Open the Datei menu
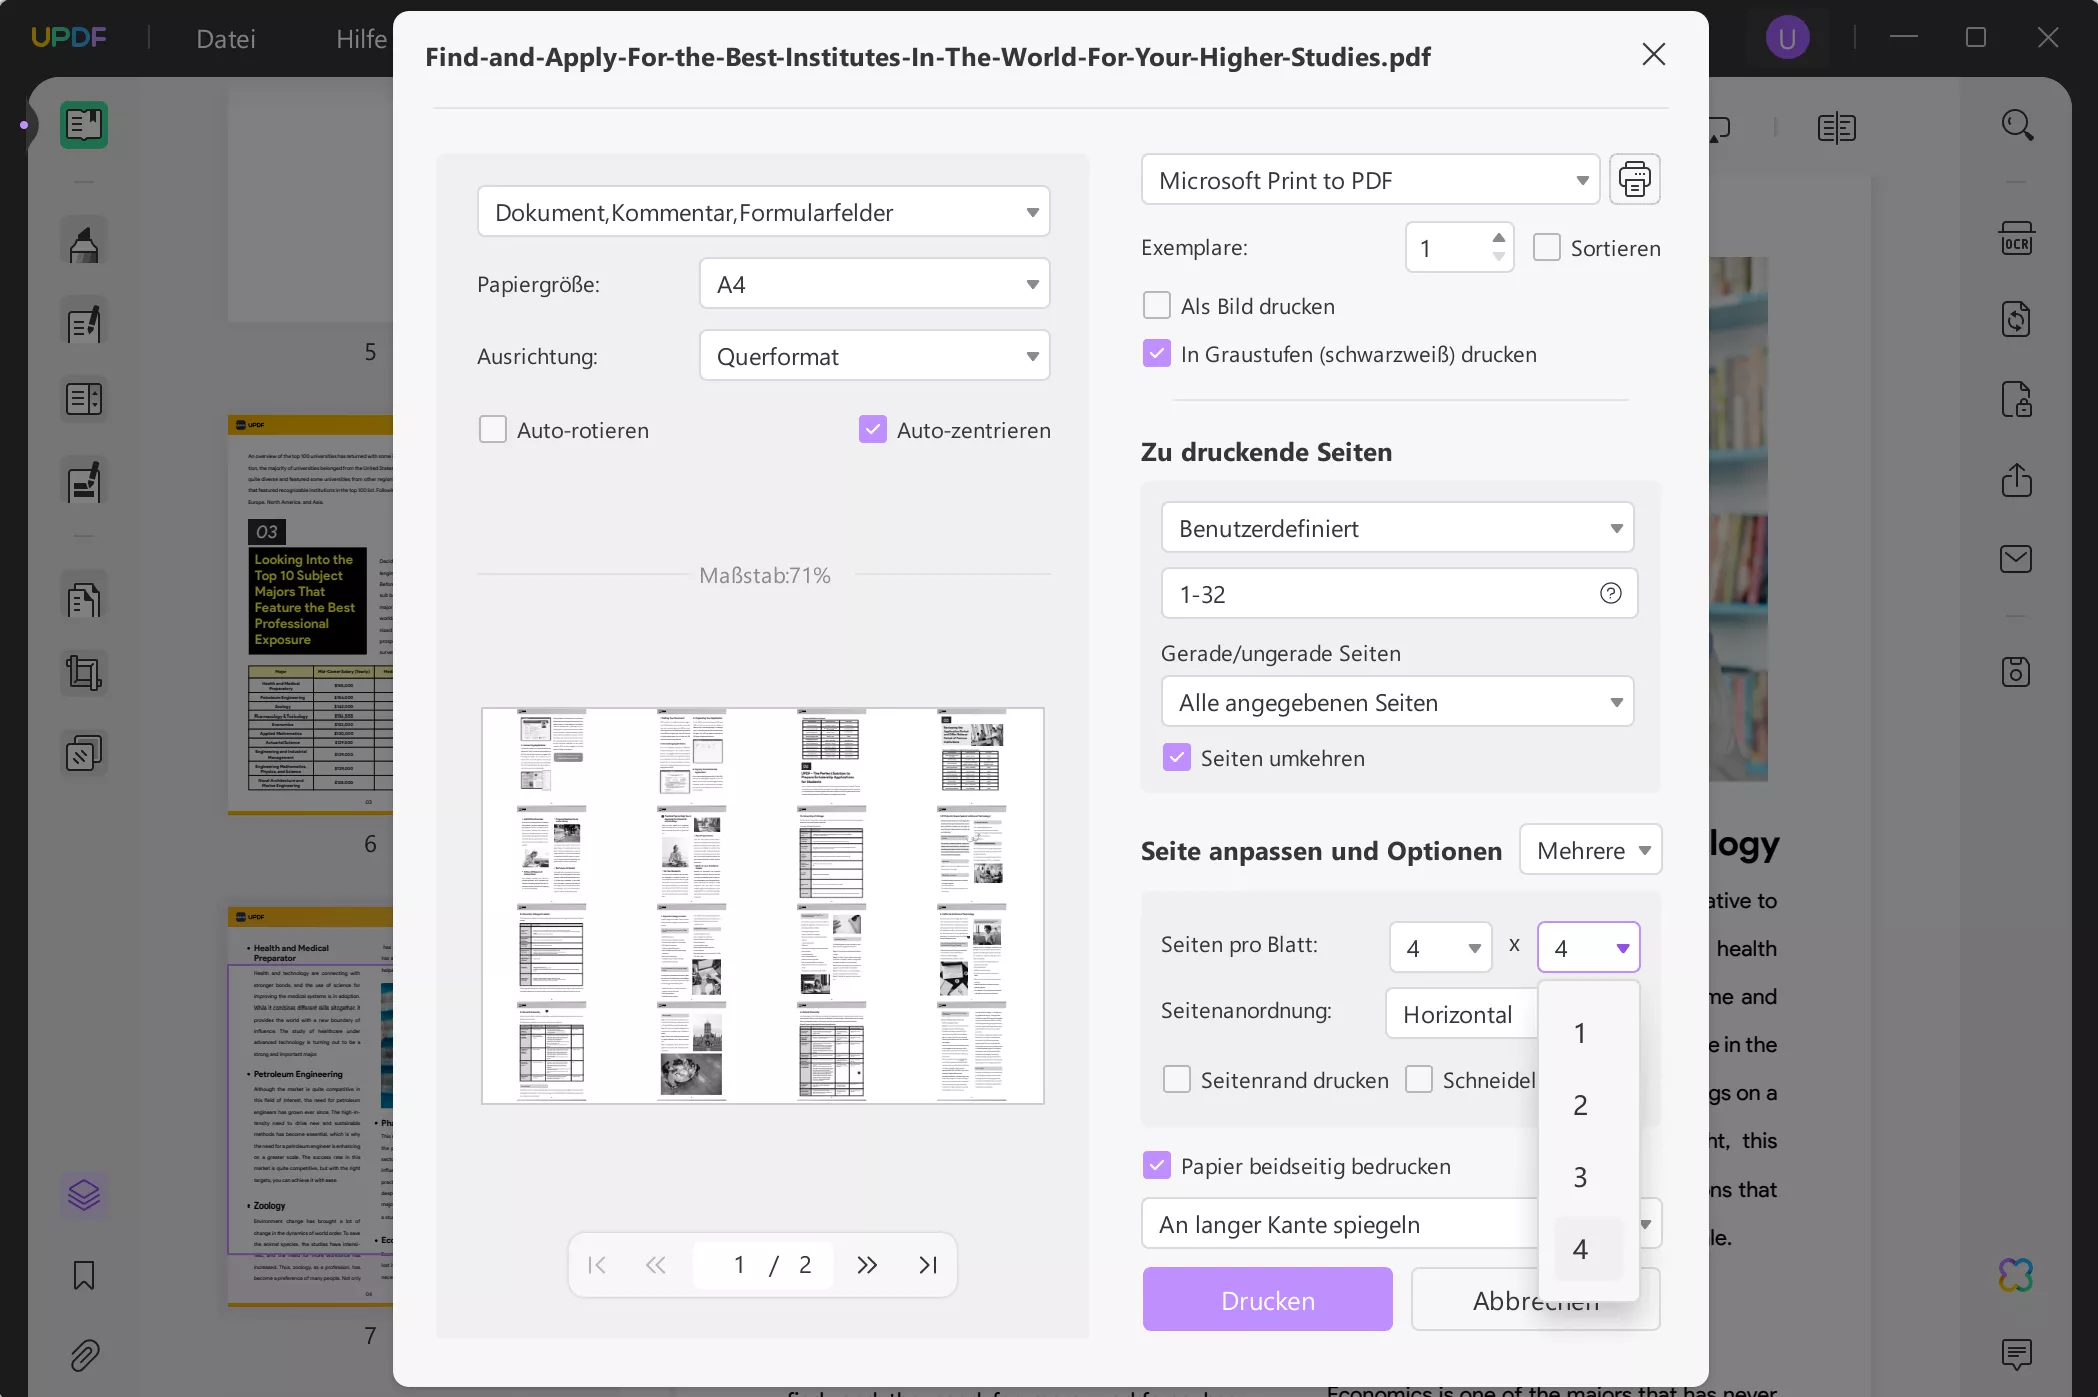Screen dimensions: 2098x1397 [226, 39]
